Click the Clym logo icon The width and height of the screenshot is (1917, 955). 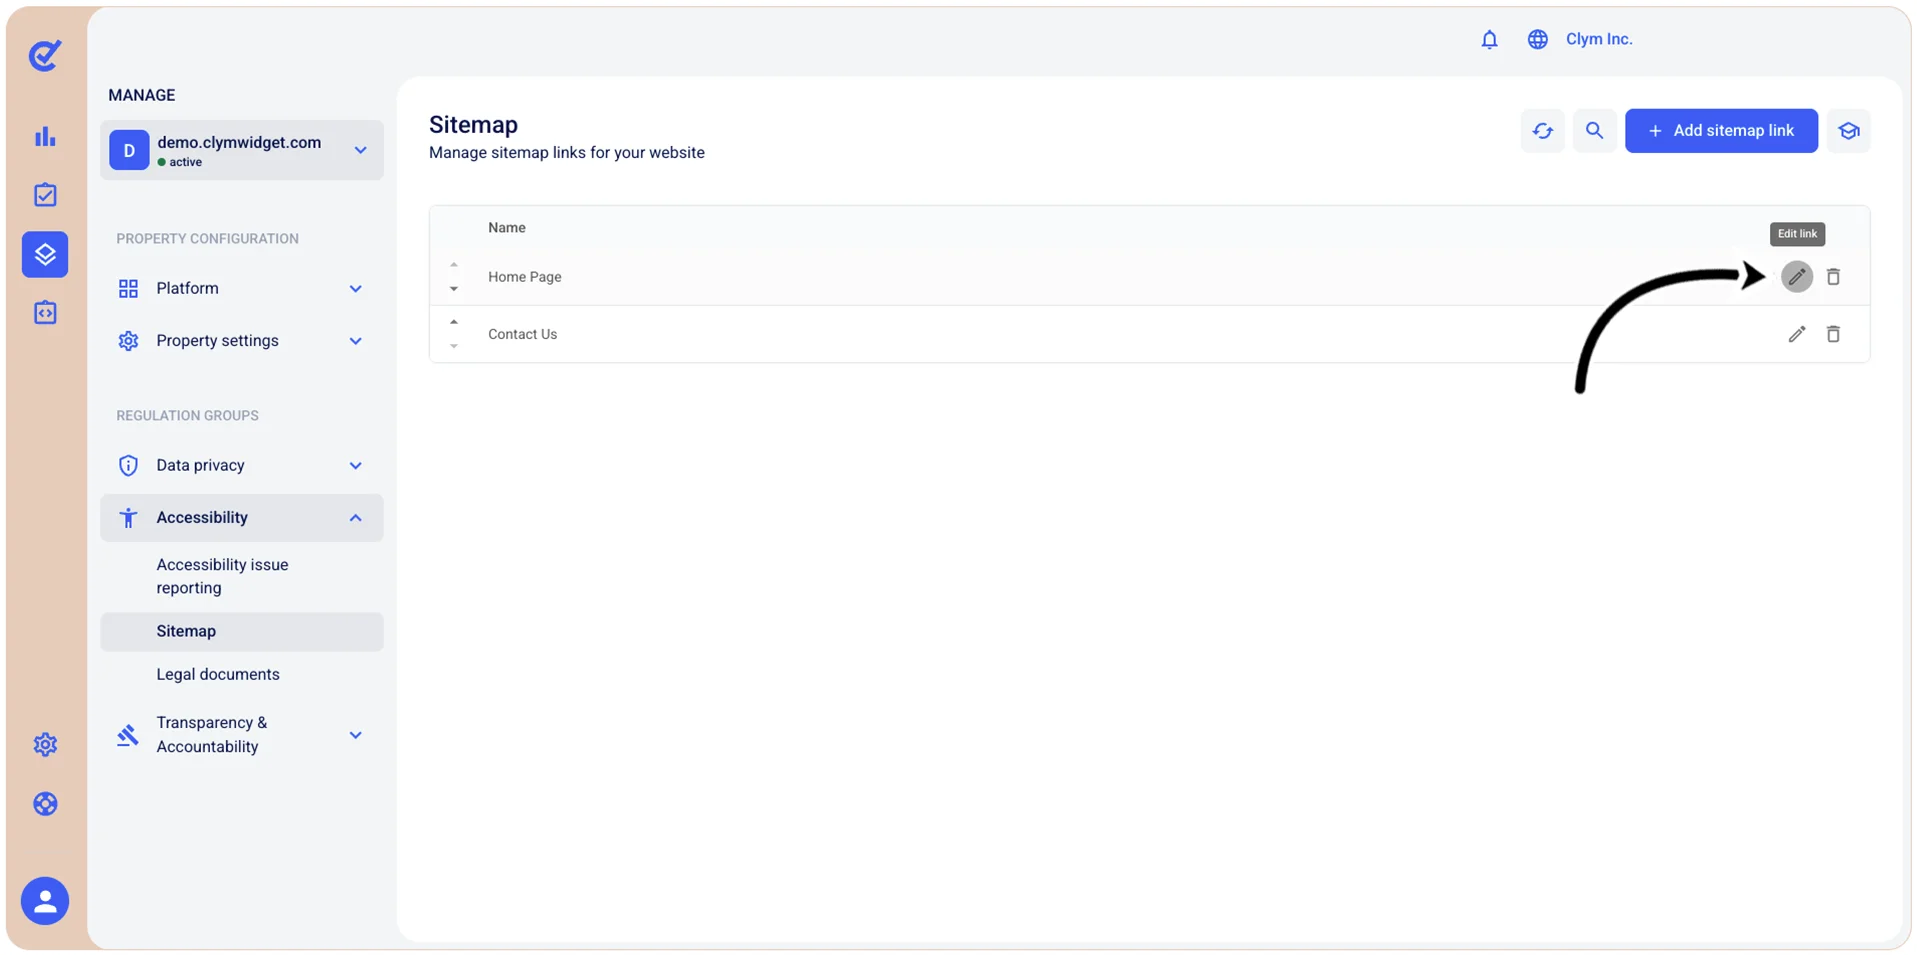coord(45,55)
